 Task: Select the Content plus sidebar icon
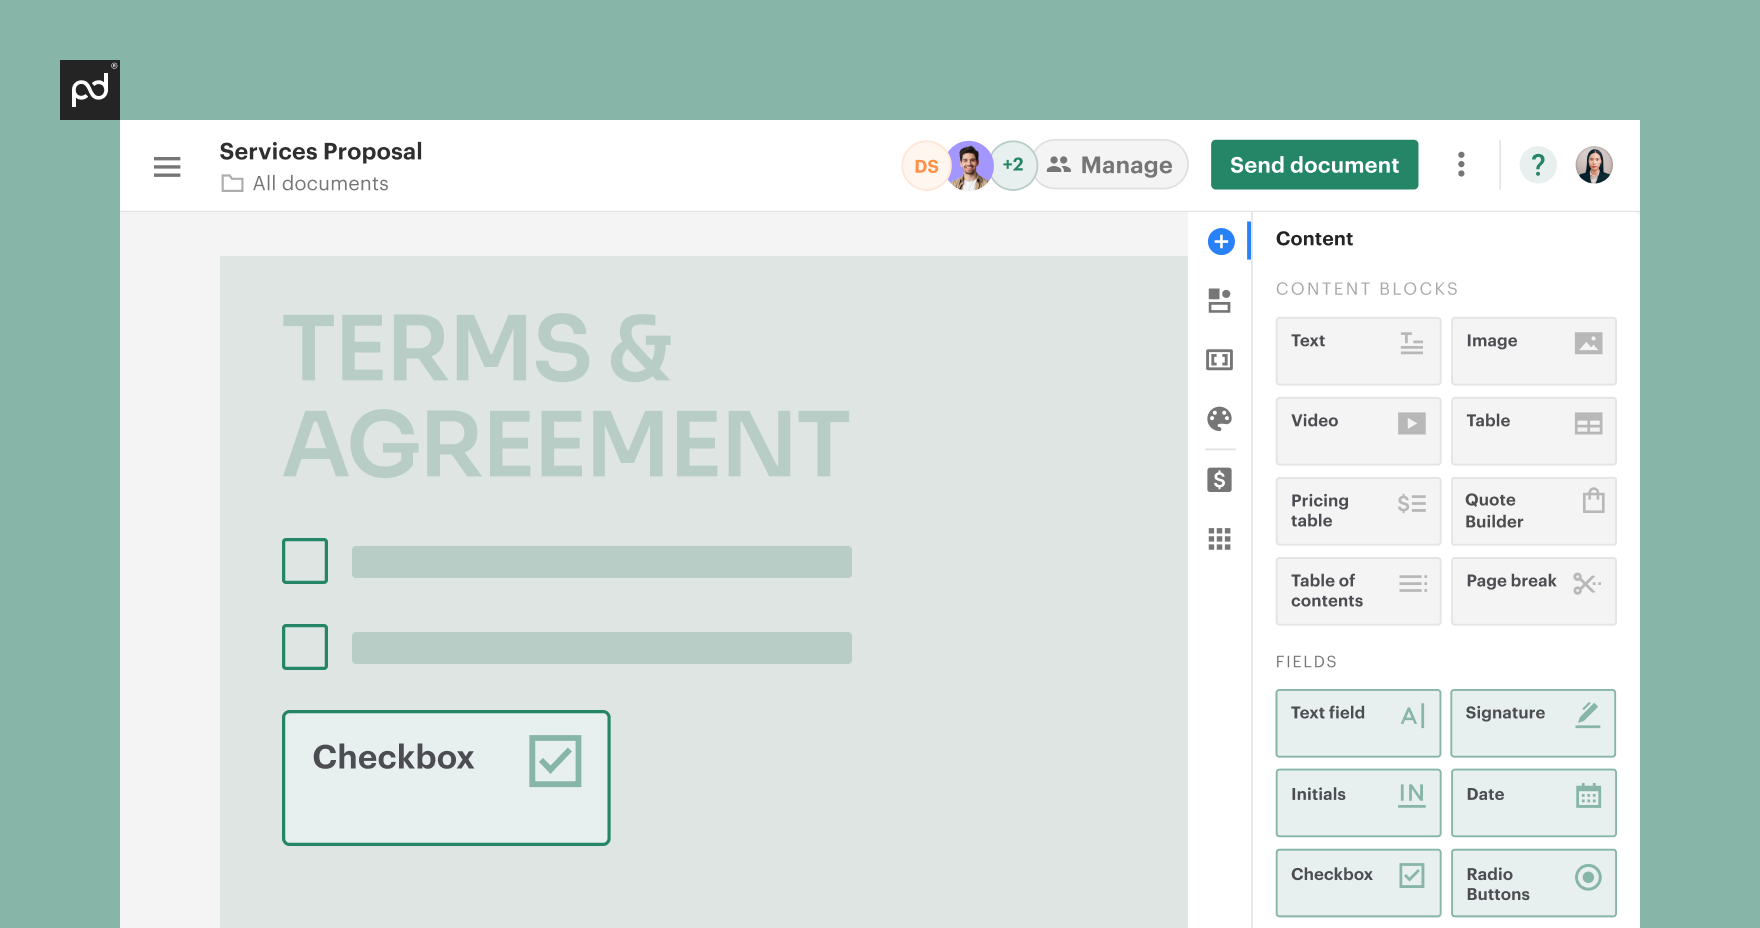coord(1221,241)
